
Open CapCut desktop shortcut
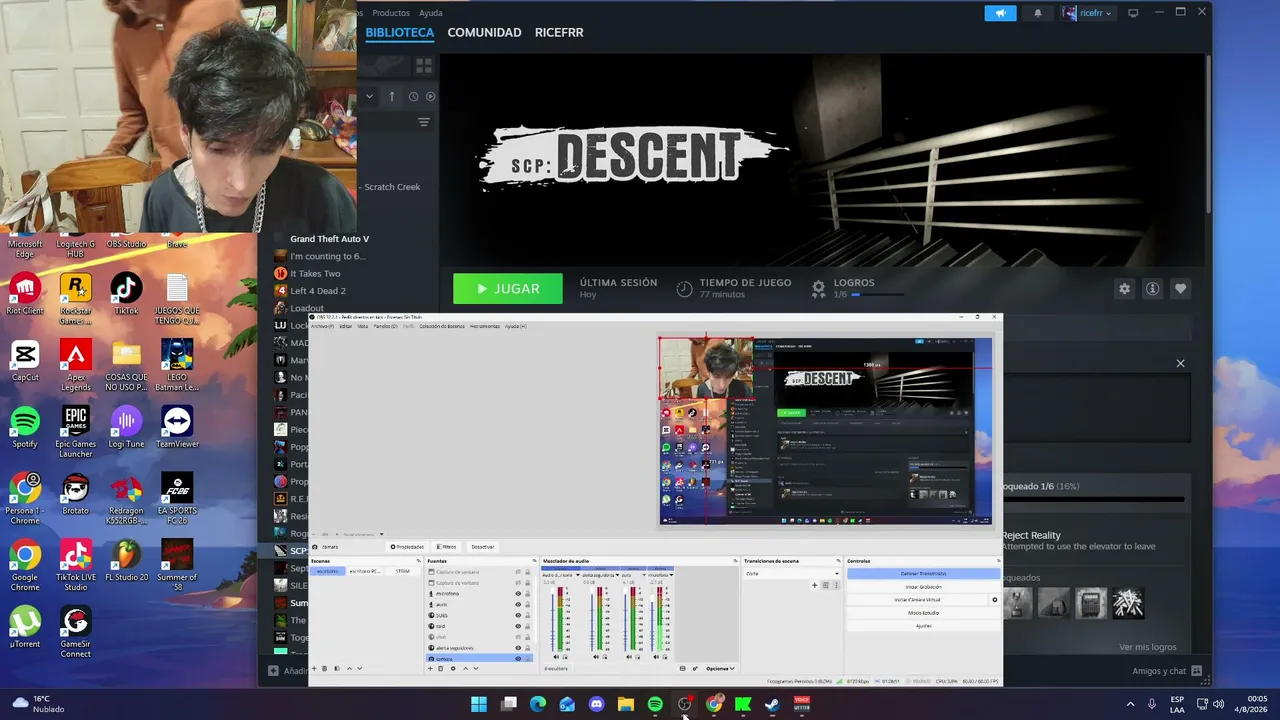(25, 361)
